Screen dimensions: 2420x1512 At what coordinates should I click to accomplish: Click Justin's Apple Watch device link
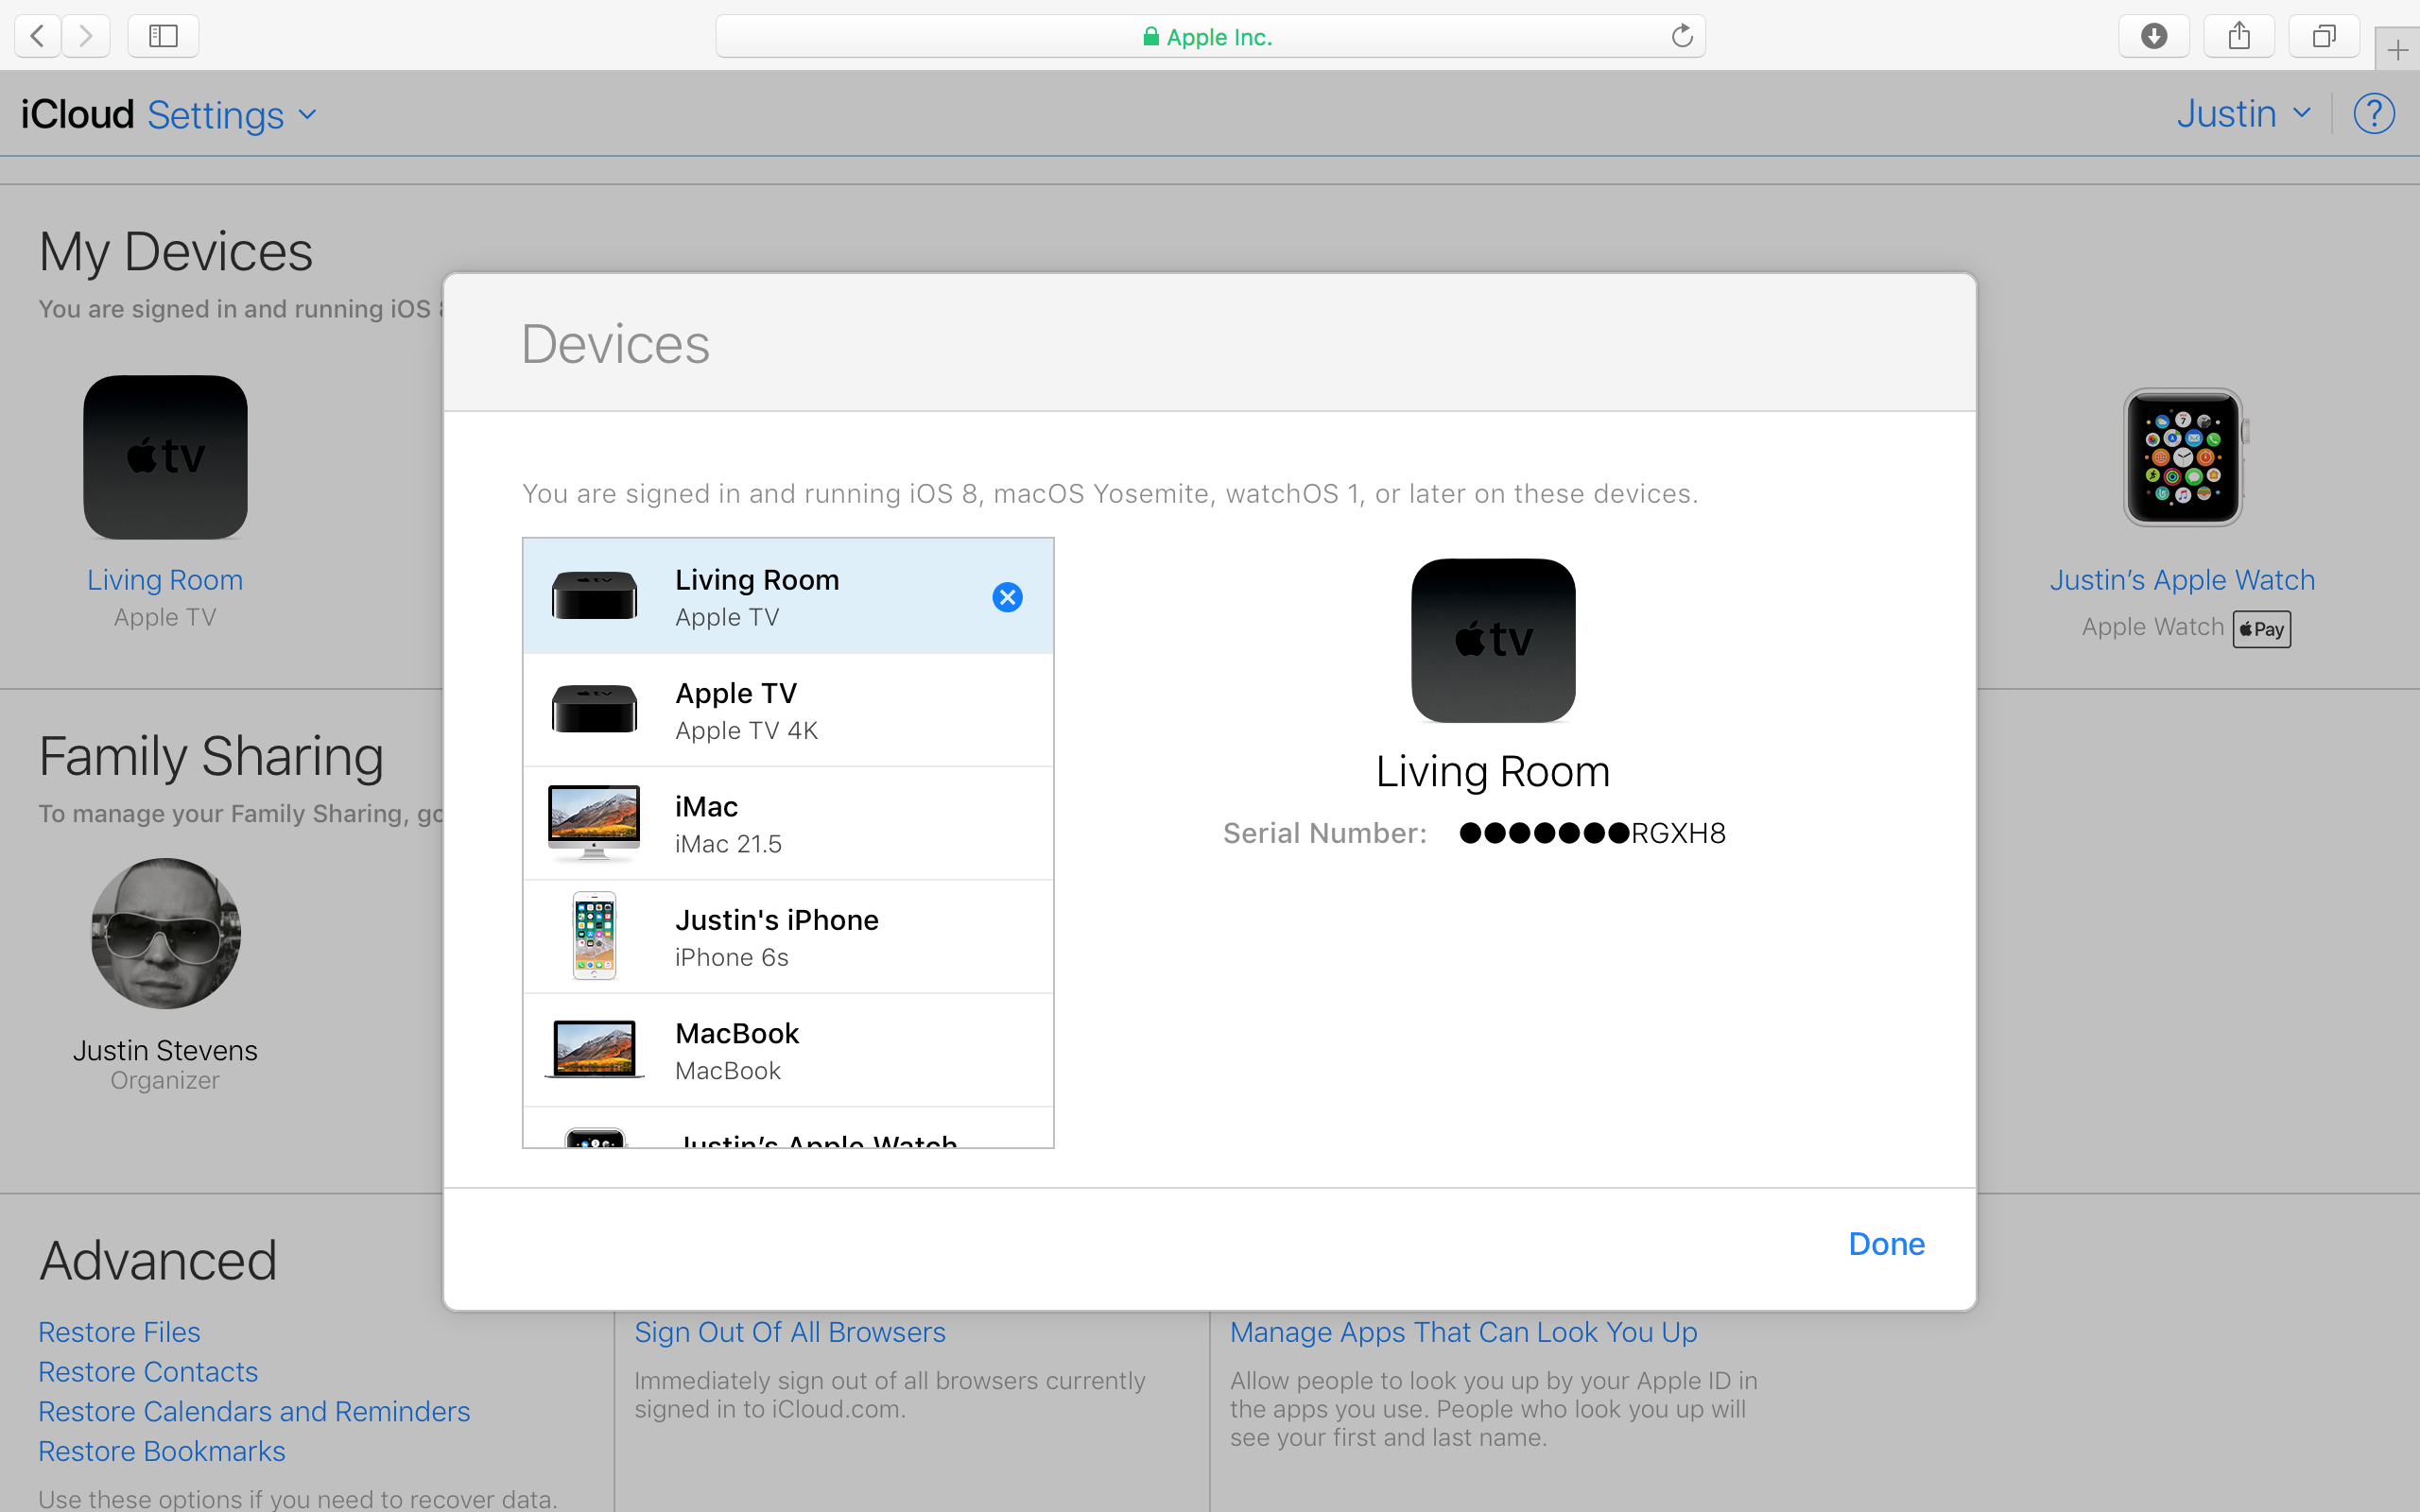pyautogui.click(x=2182, y=580)
